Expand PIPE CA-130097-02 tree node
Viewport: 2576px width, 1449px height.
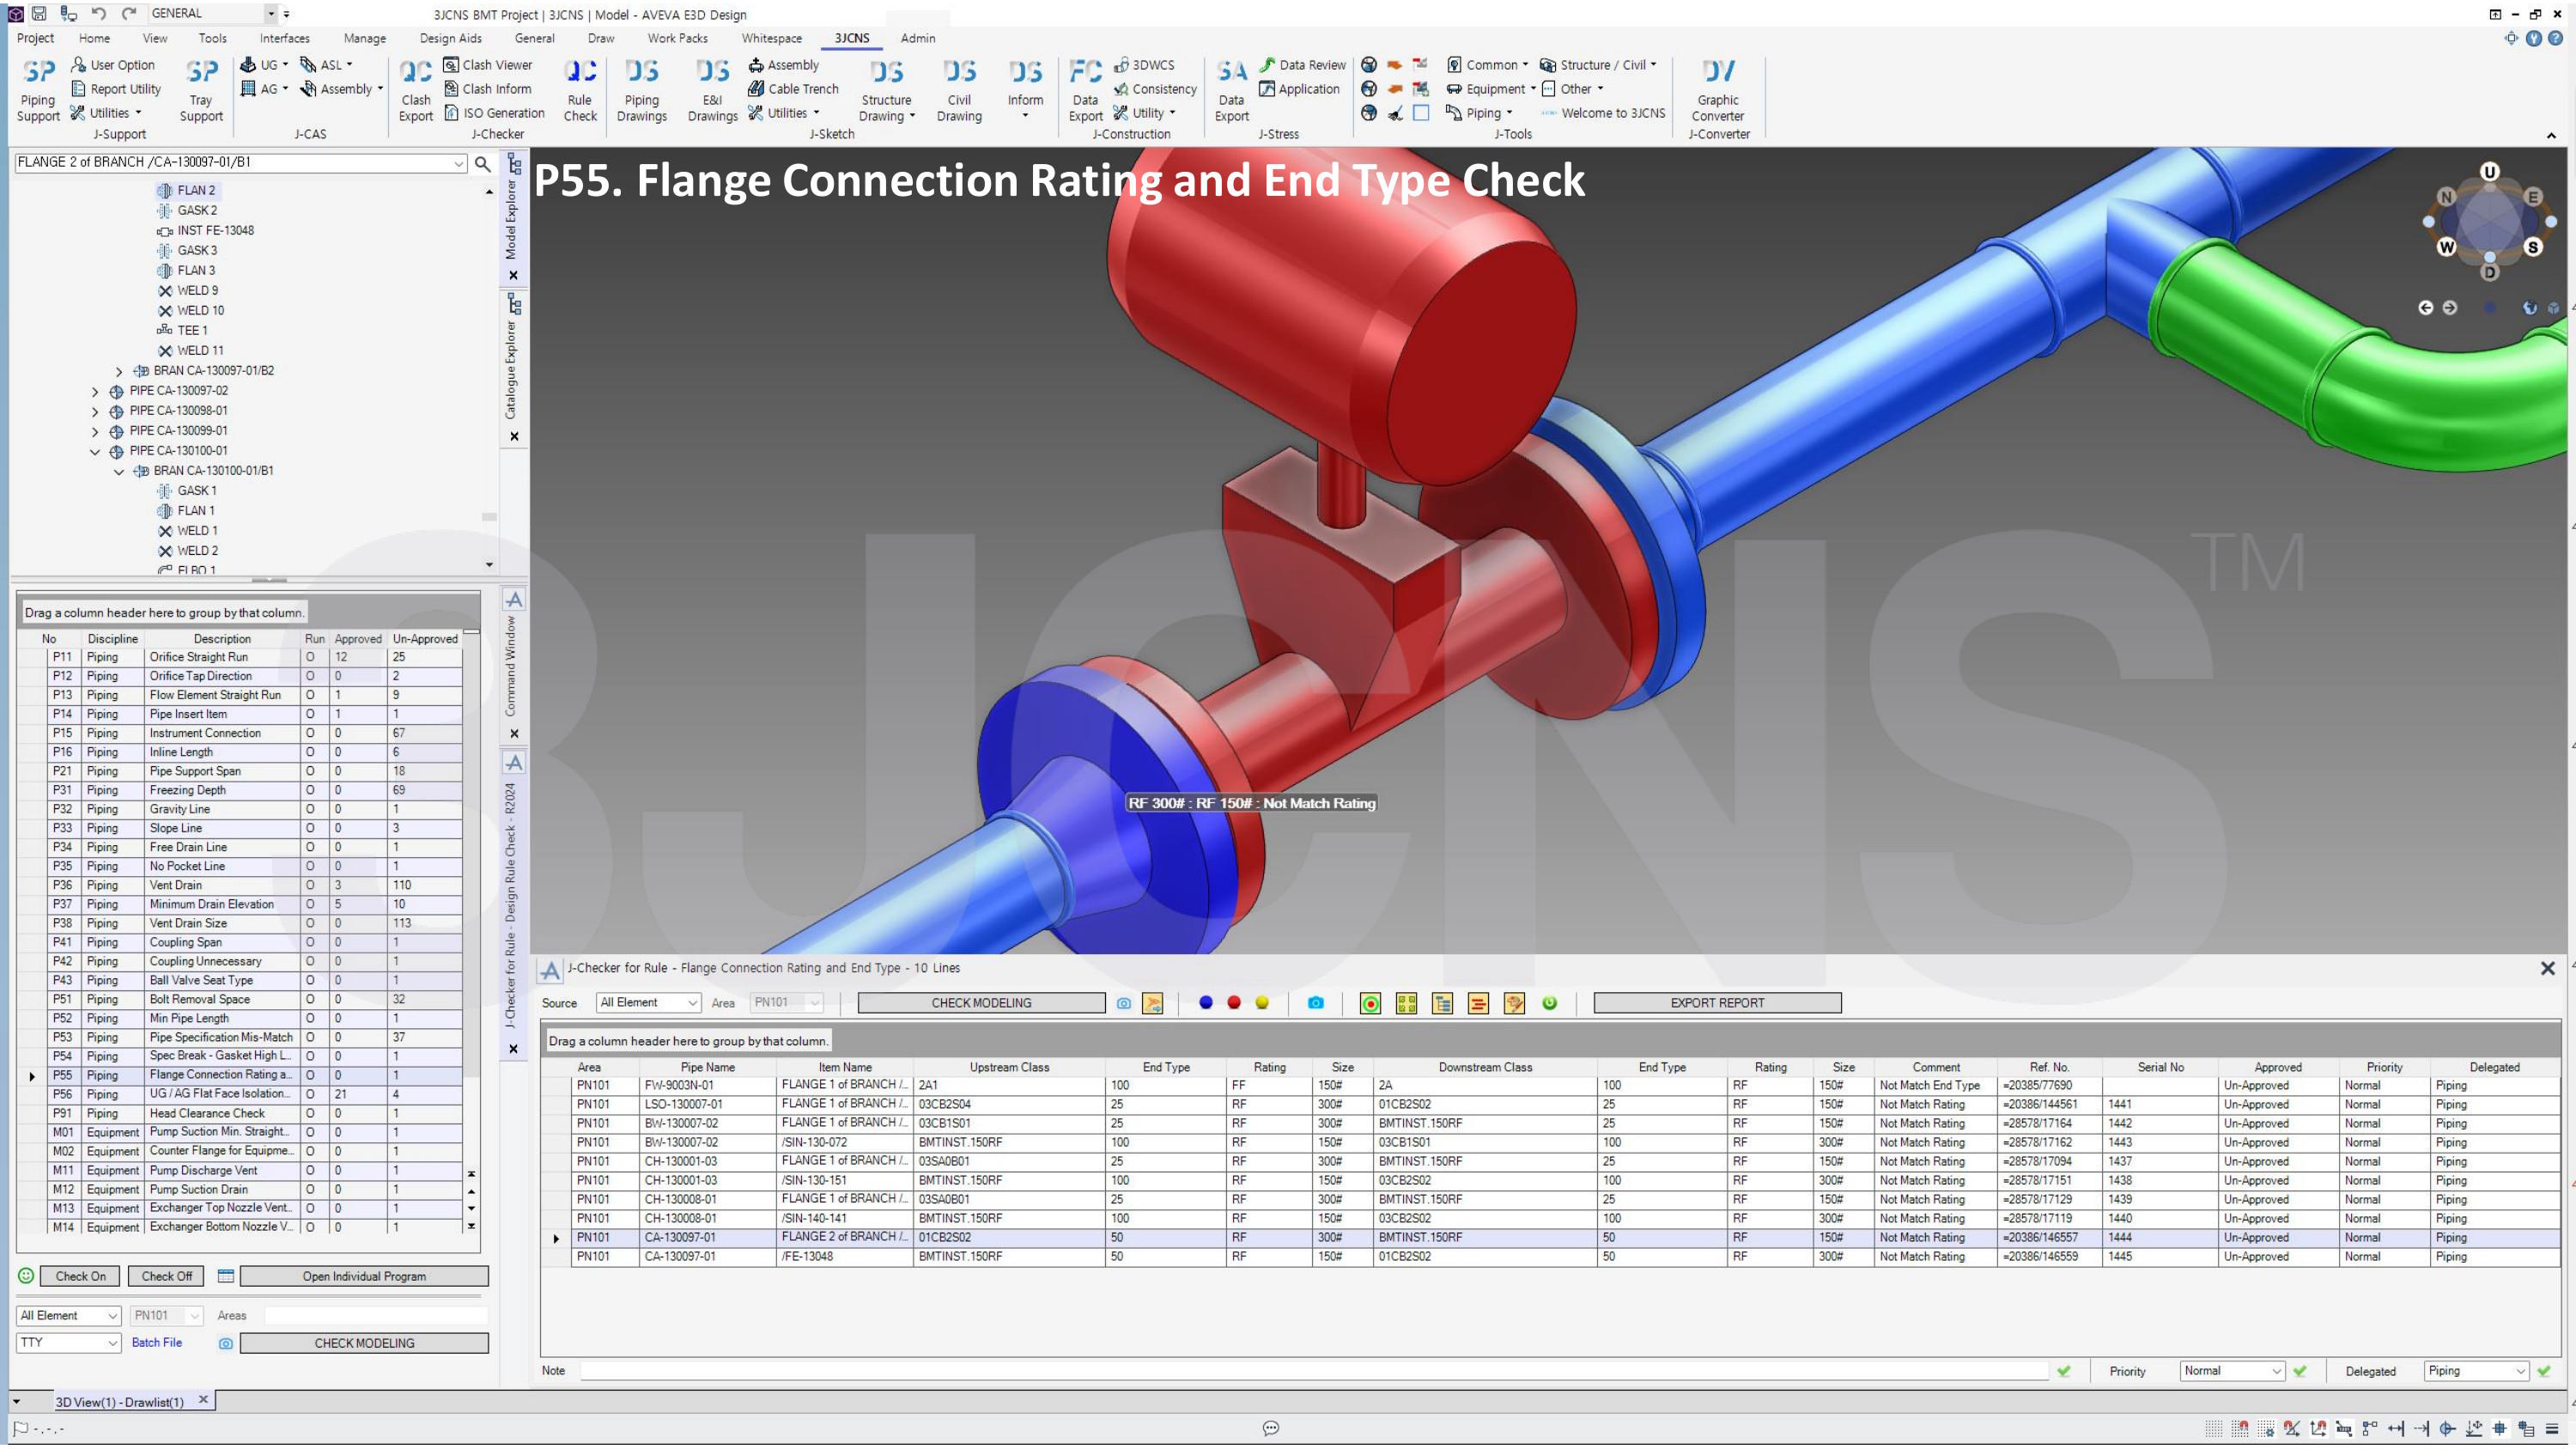95,392
